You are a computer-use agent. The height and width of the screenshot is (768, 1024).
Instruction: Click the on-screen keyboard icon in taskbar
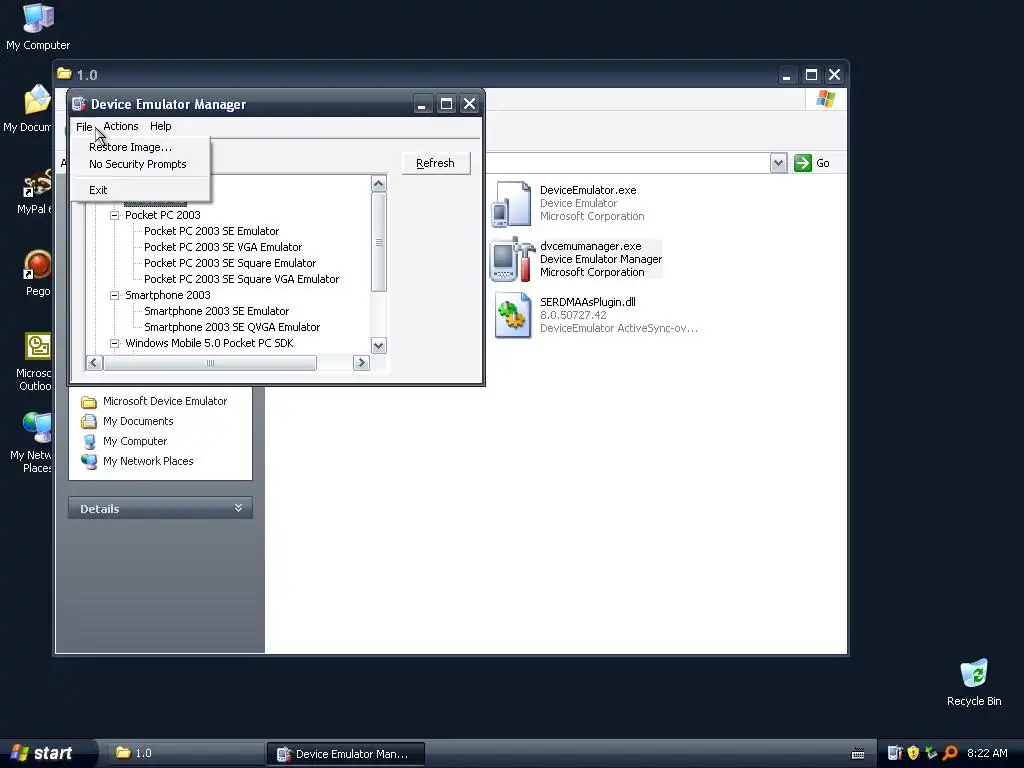858,754
